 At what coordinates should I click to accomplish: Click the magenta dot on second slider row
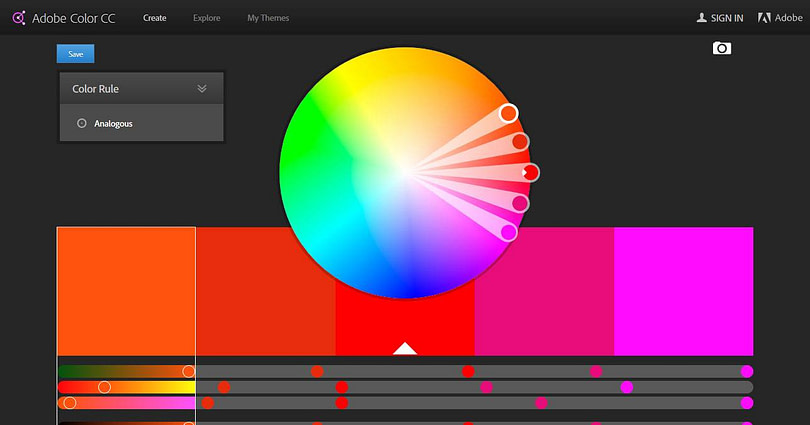tap(627, 387)
